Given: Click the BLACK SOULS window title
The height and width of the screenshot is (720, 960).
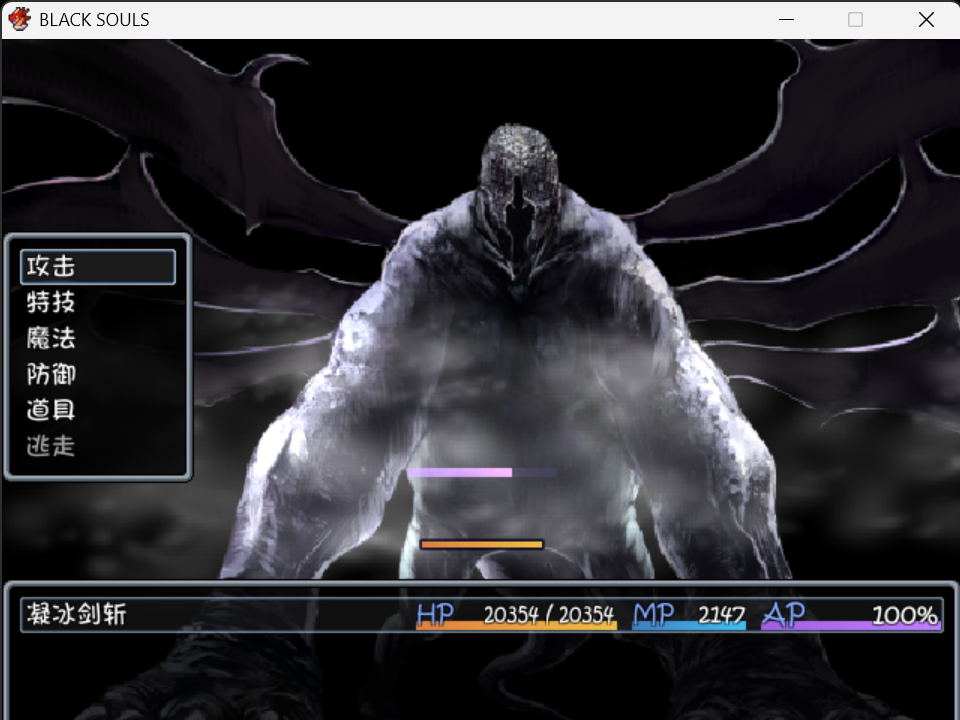Looking at the screenshot, I should point(94,20).
